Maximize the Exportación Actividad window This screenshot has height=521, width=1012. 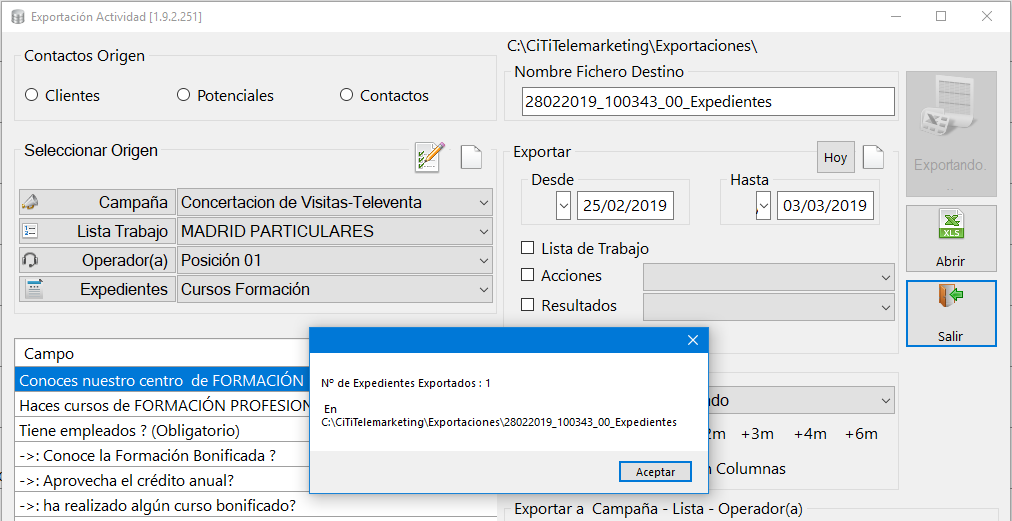[941, 16]
